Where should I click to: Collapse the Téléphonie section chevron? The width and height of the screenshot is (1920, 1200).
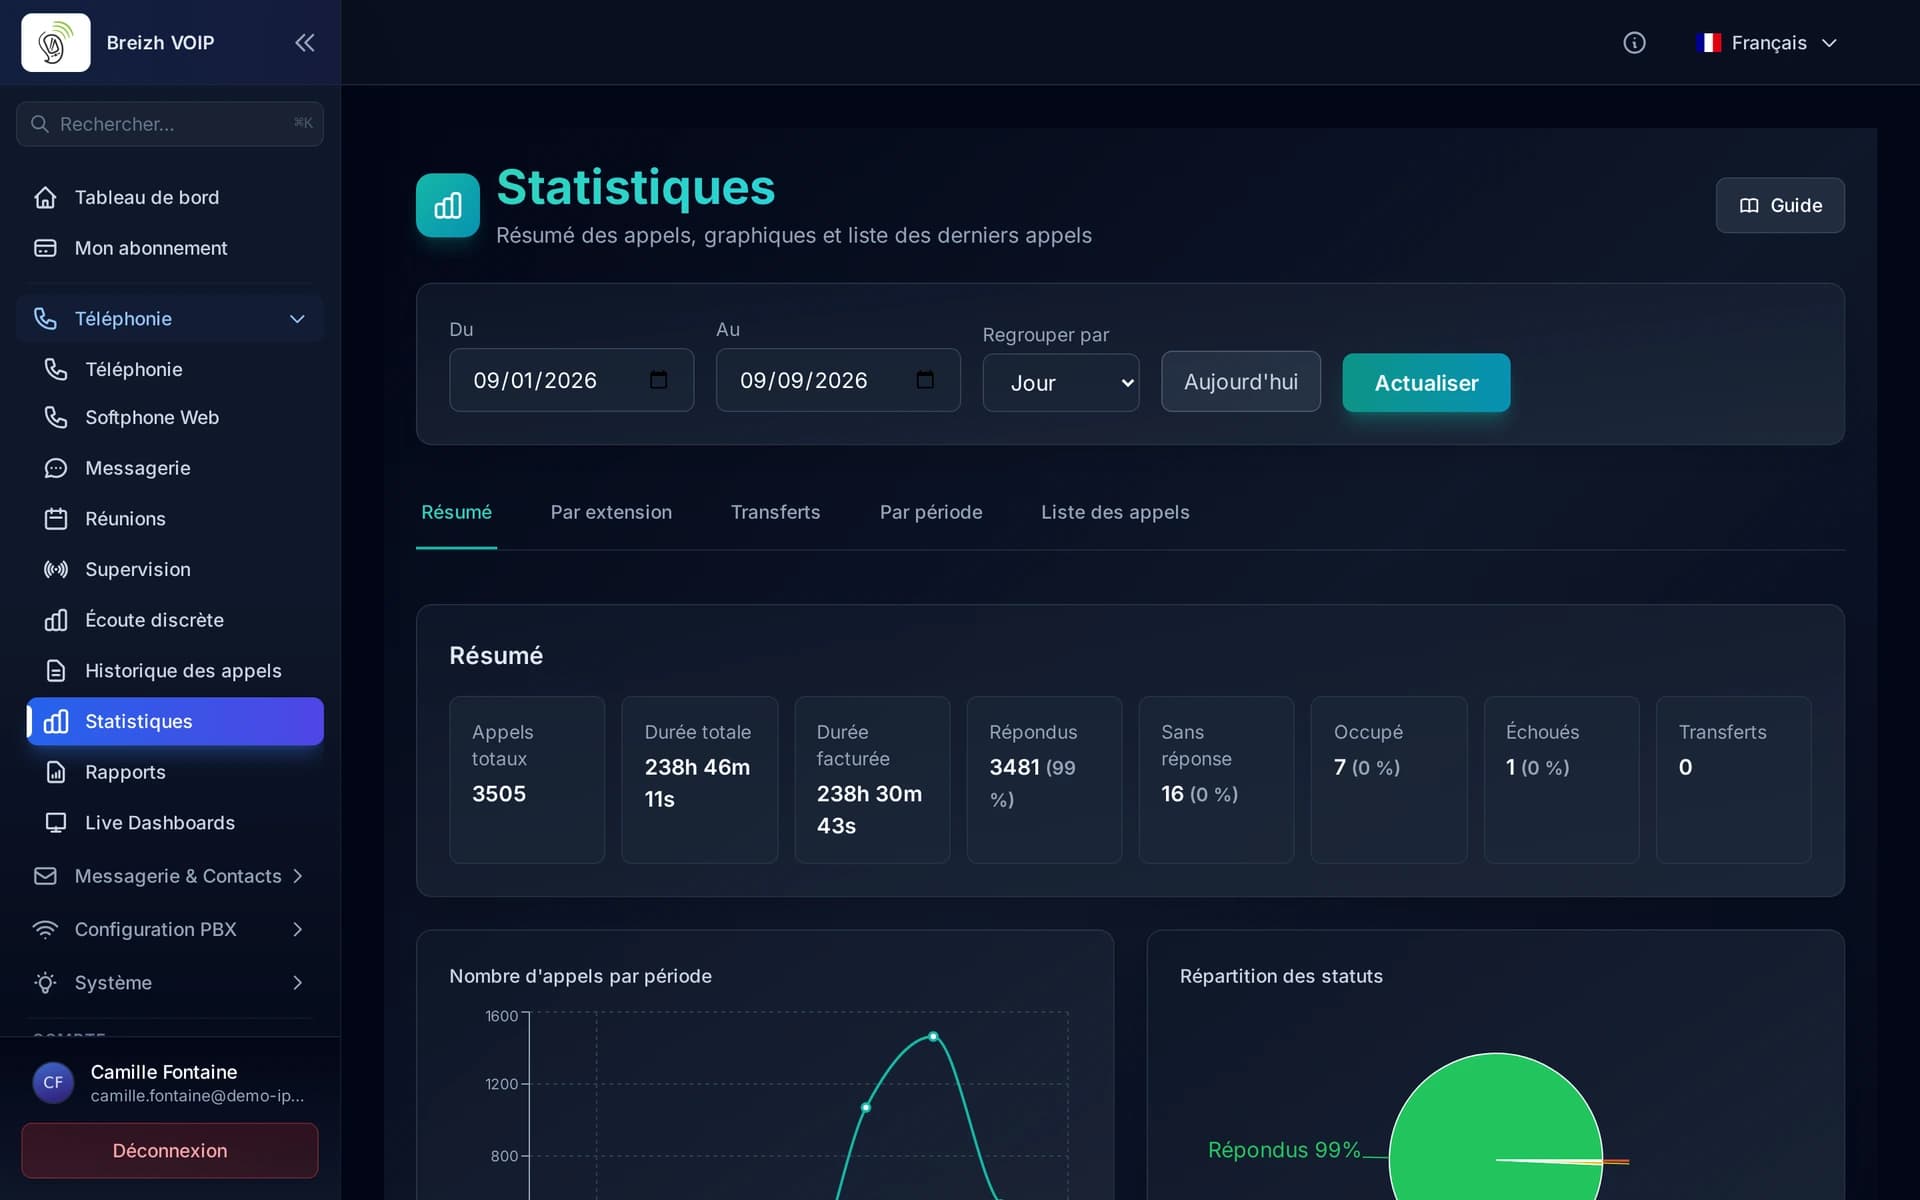click(x=297, y=319)
